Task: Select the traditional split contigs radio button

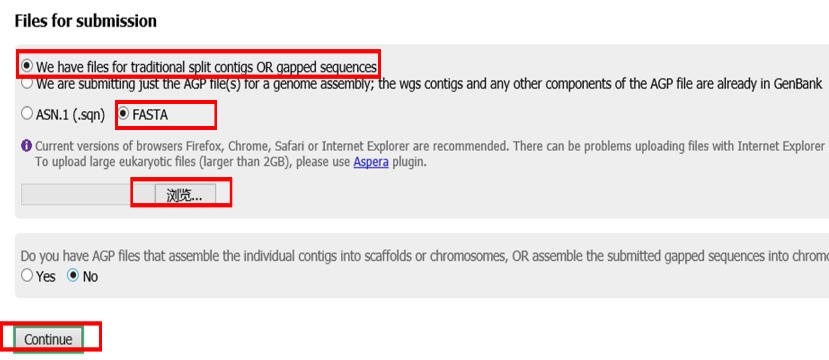Action: (26, 66)
